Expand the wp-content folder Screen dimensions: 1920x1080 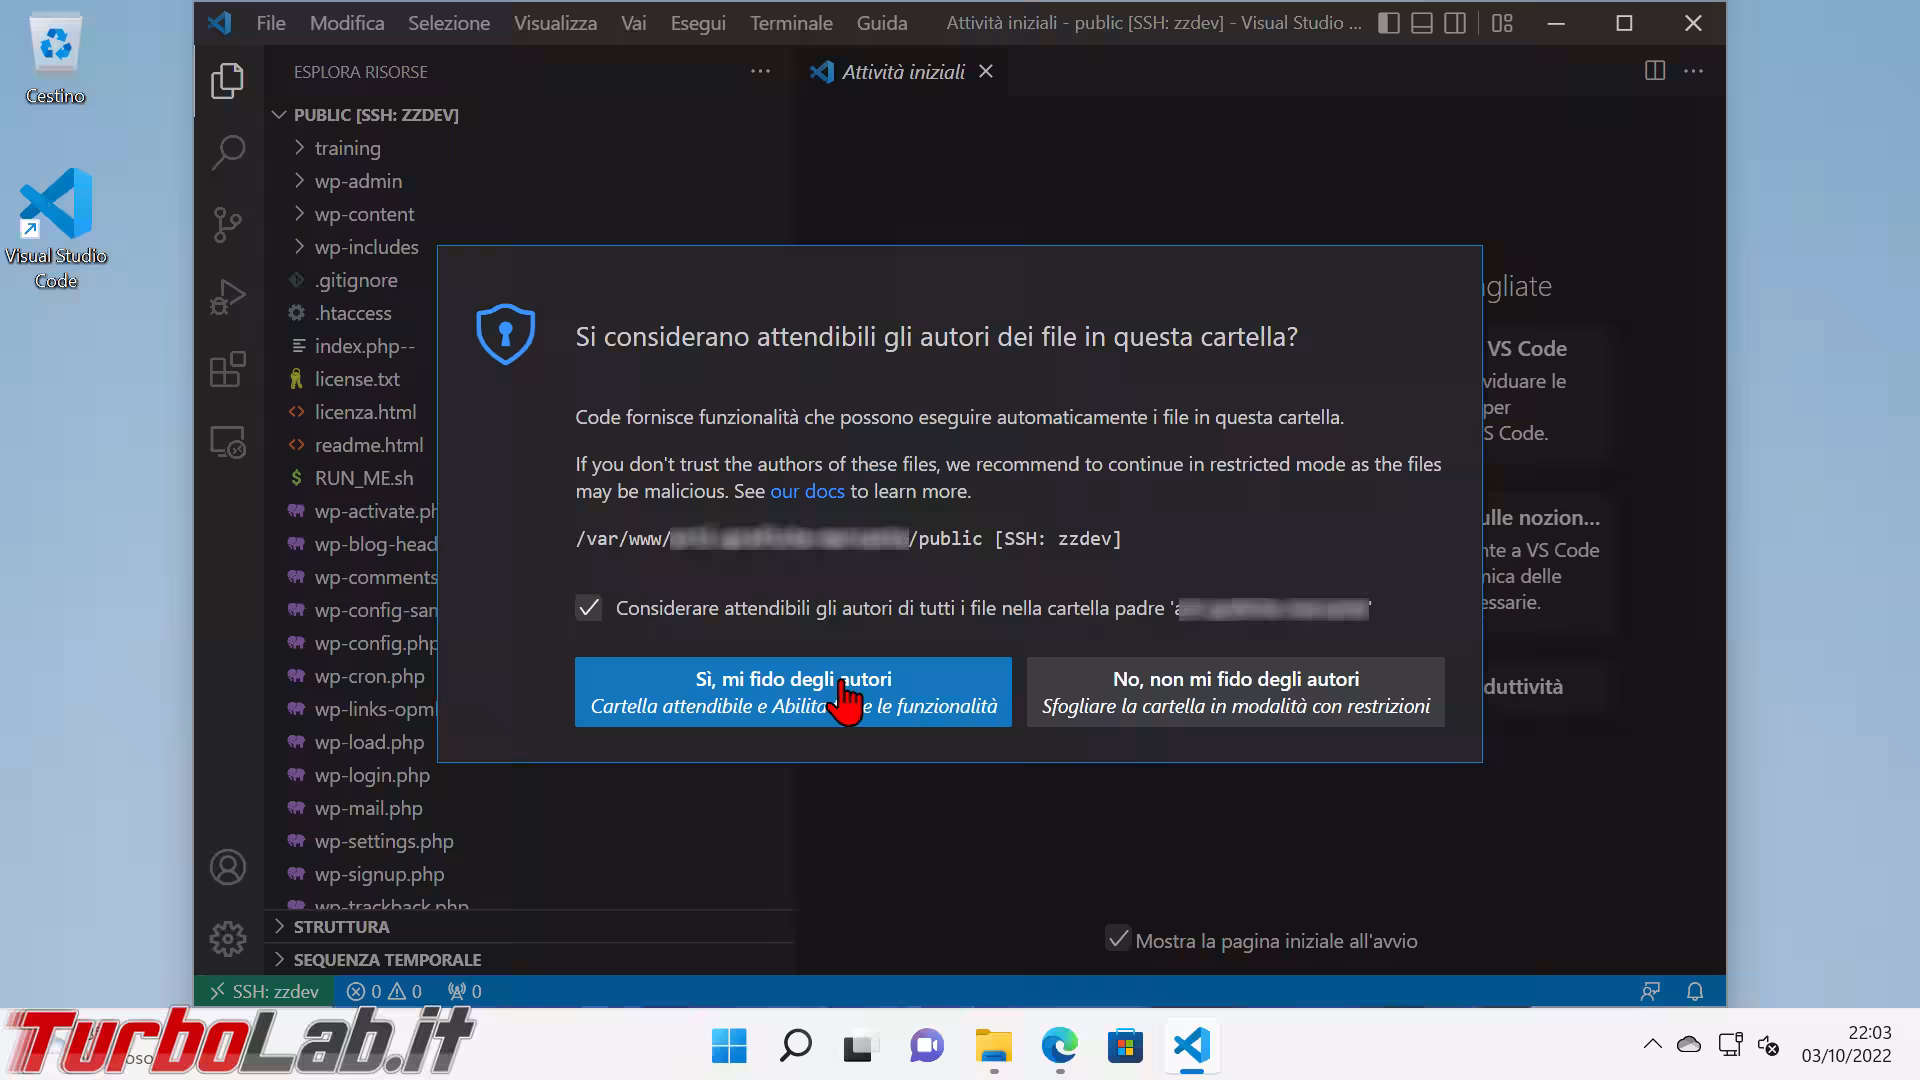click(x=363, y=214)
